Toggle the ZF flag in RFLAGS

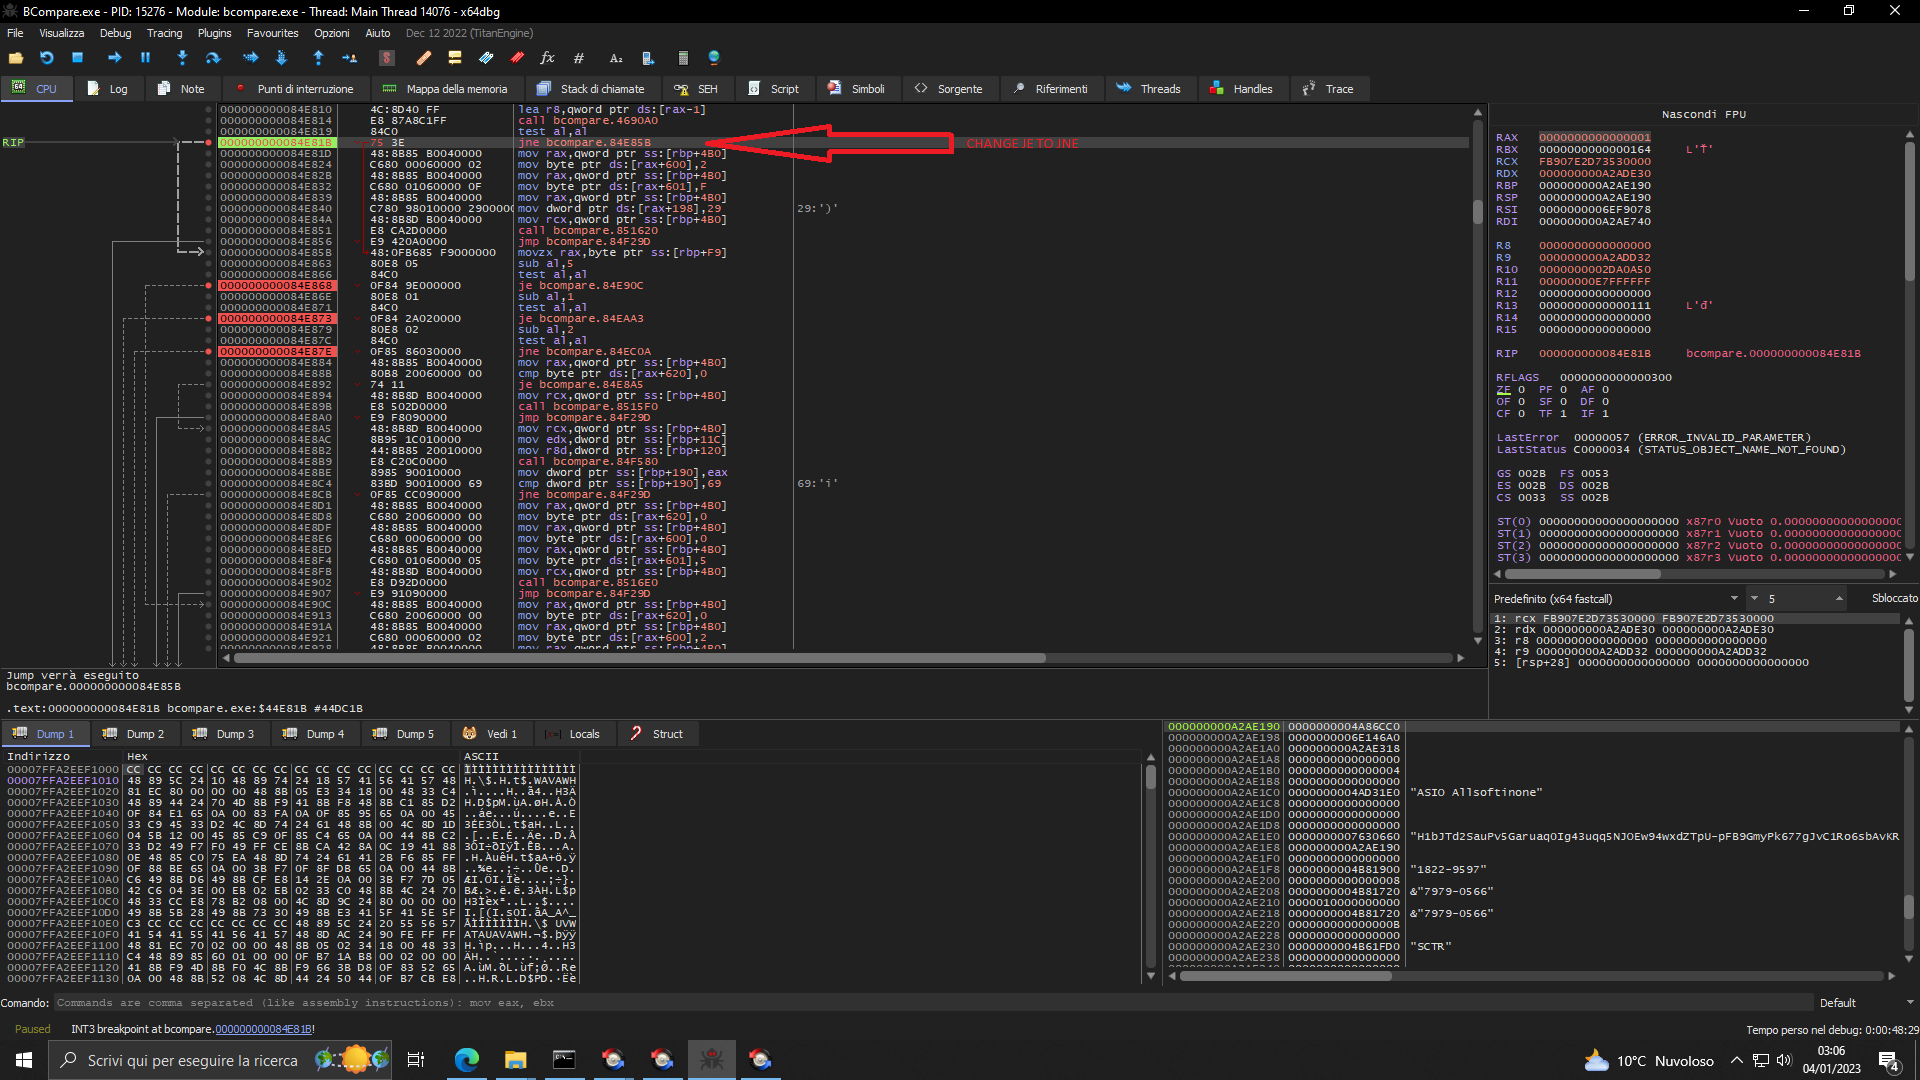pos(1521,390)
